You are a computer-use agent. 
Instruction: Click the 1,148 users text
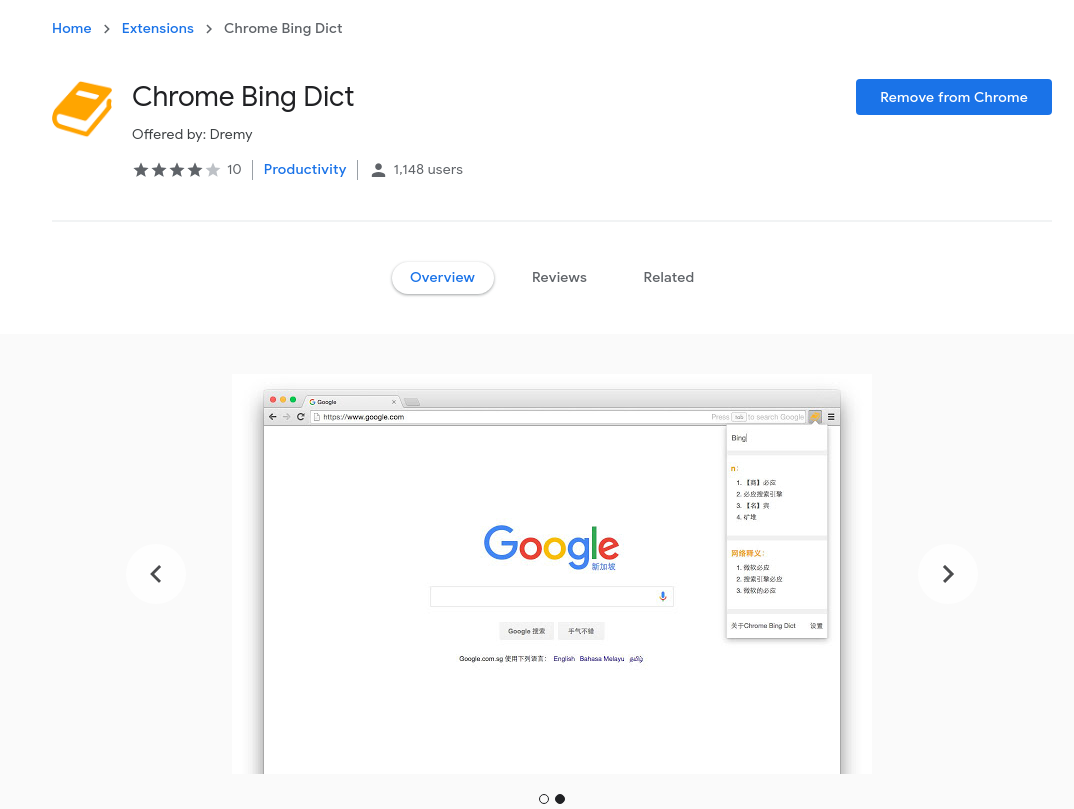428,169
